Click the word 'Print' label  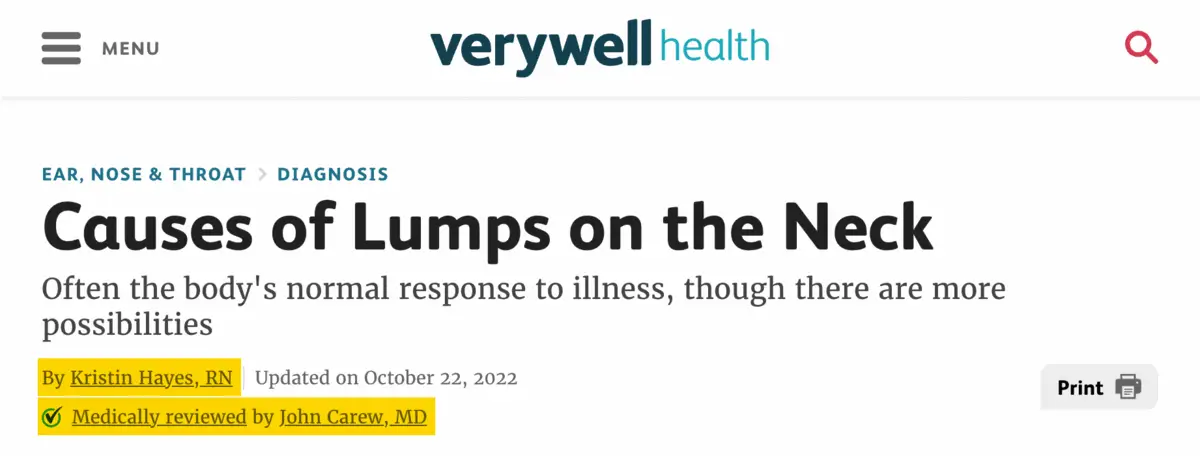pyautogui.click(x=1080, y=387)
